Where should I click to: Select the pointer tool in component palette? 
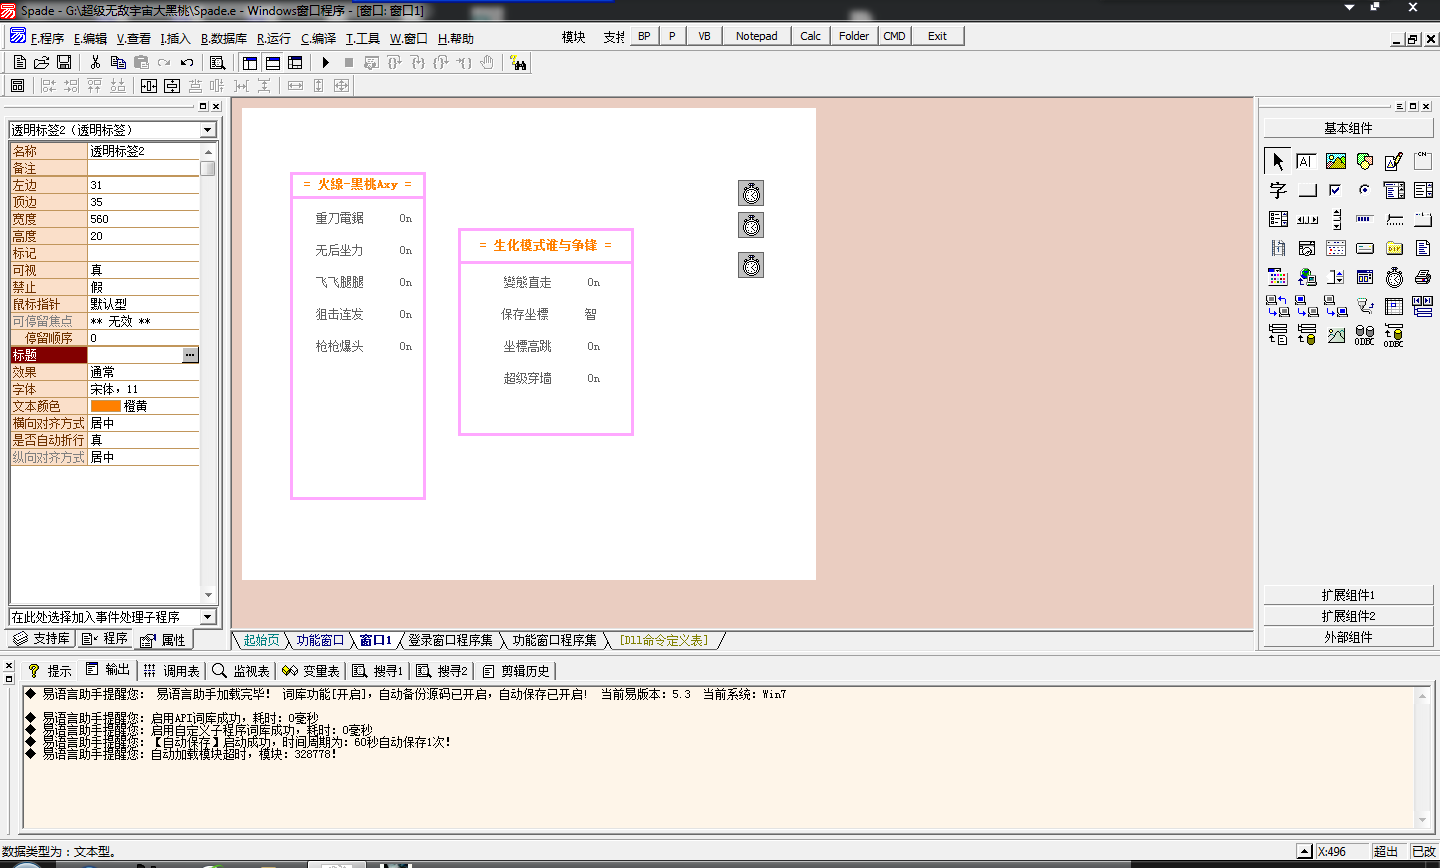[x=1277, y=161]
